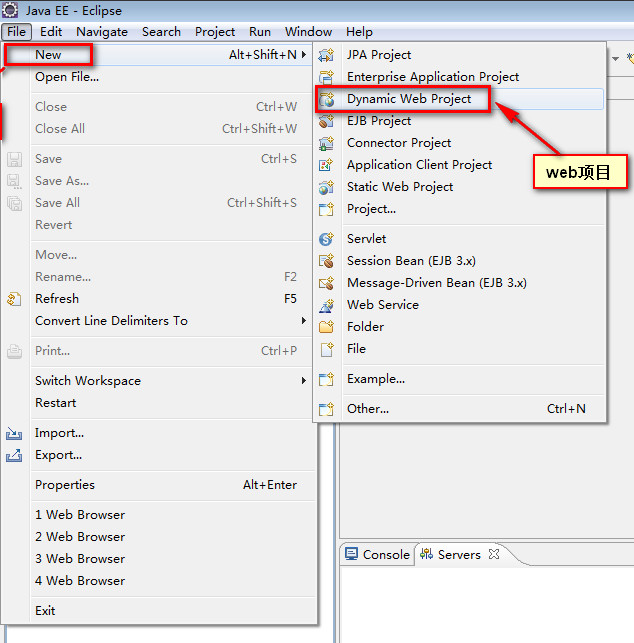The height and width of the screenshot is (643, 634).
Task: Click the Static Web Project icon
Action: click(x=326, y=187)
